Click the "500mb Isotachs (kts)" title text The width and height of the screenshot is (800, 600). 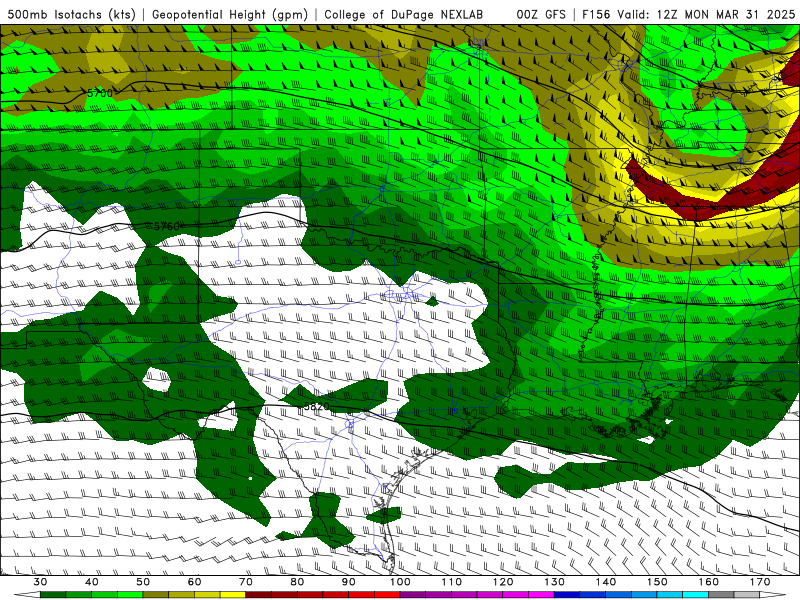coord(72,14)
